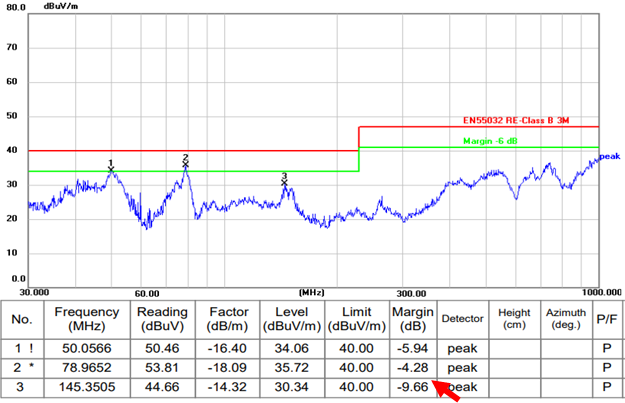Click the 1000.000 x-axis end label

(601, 293)
